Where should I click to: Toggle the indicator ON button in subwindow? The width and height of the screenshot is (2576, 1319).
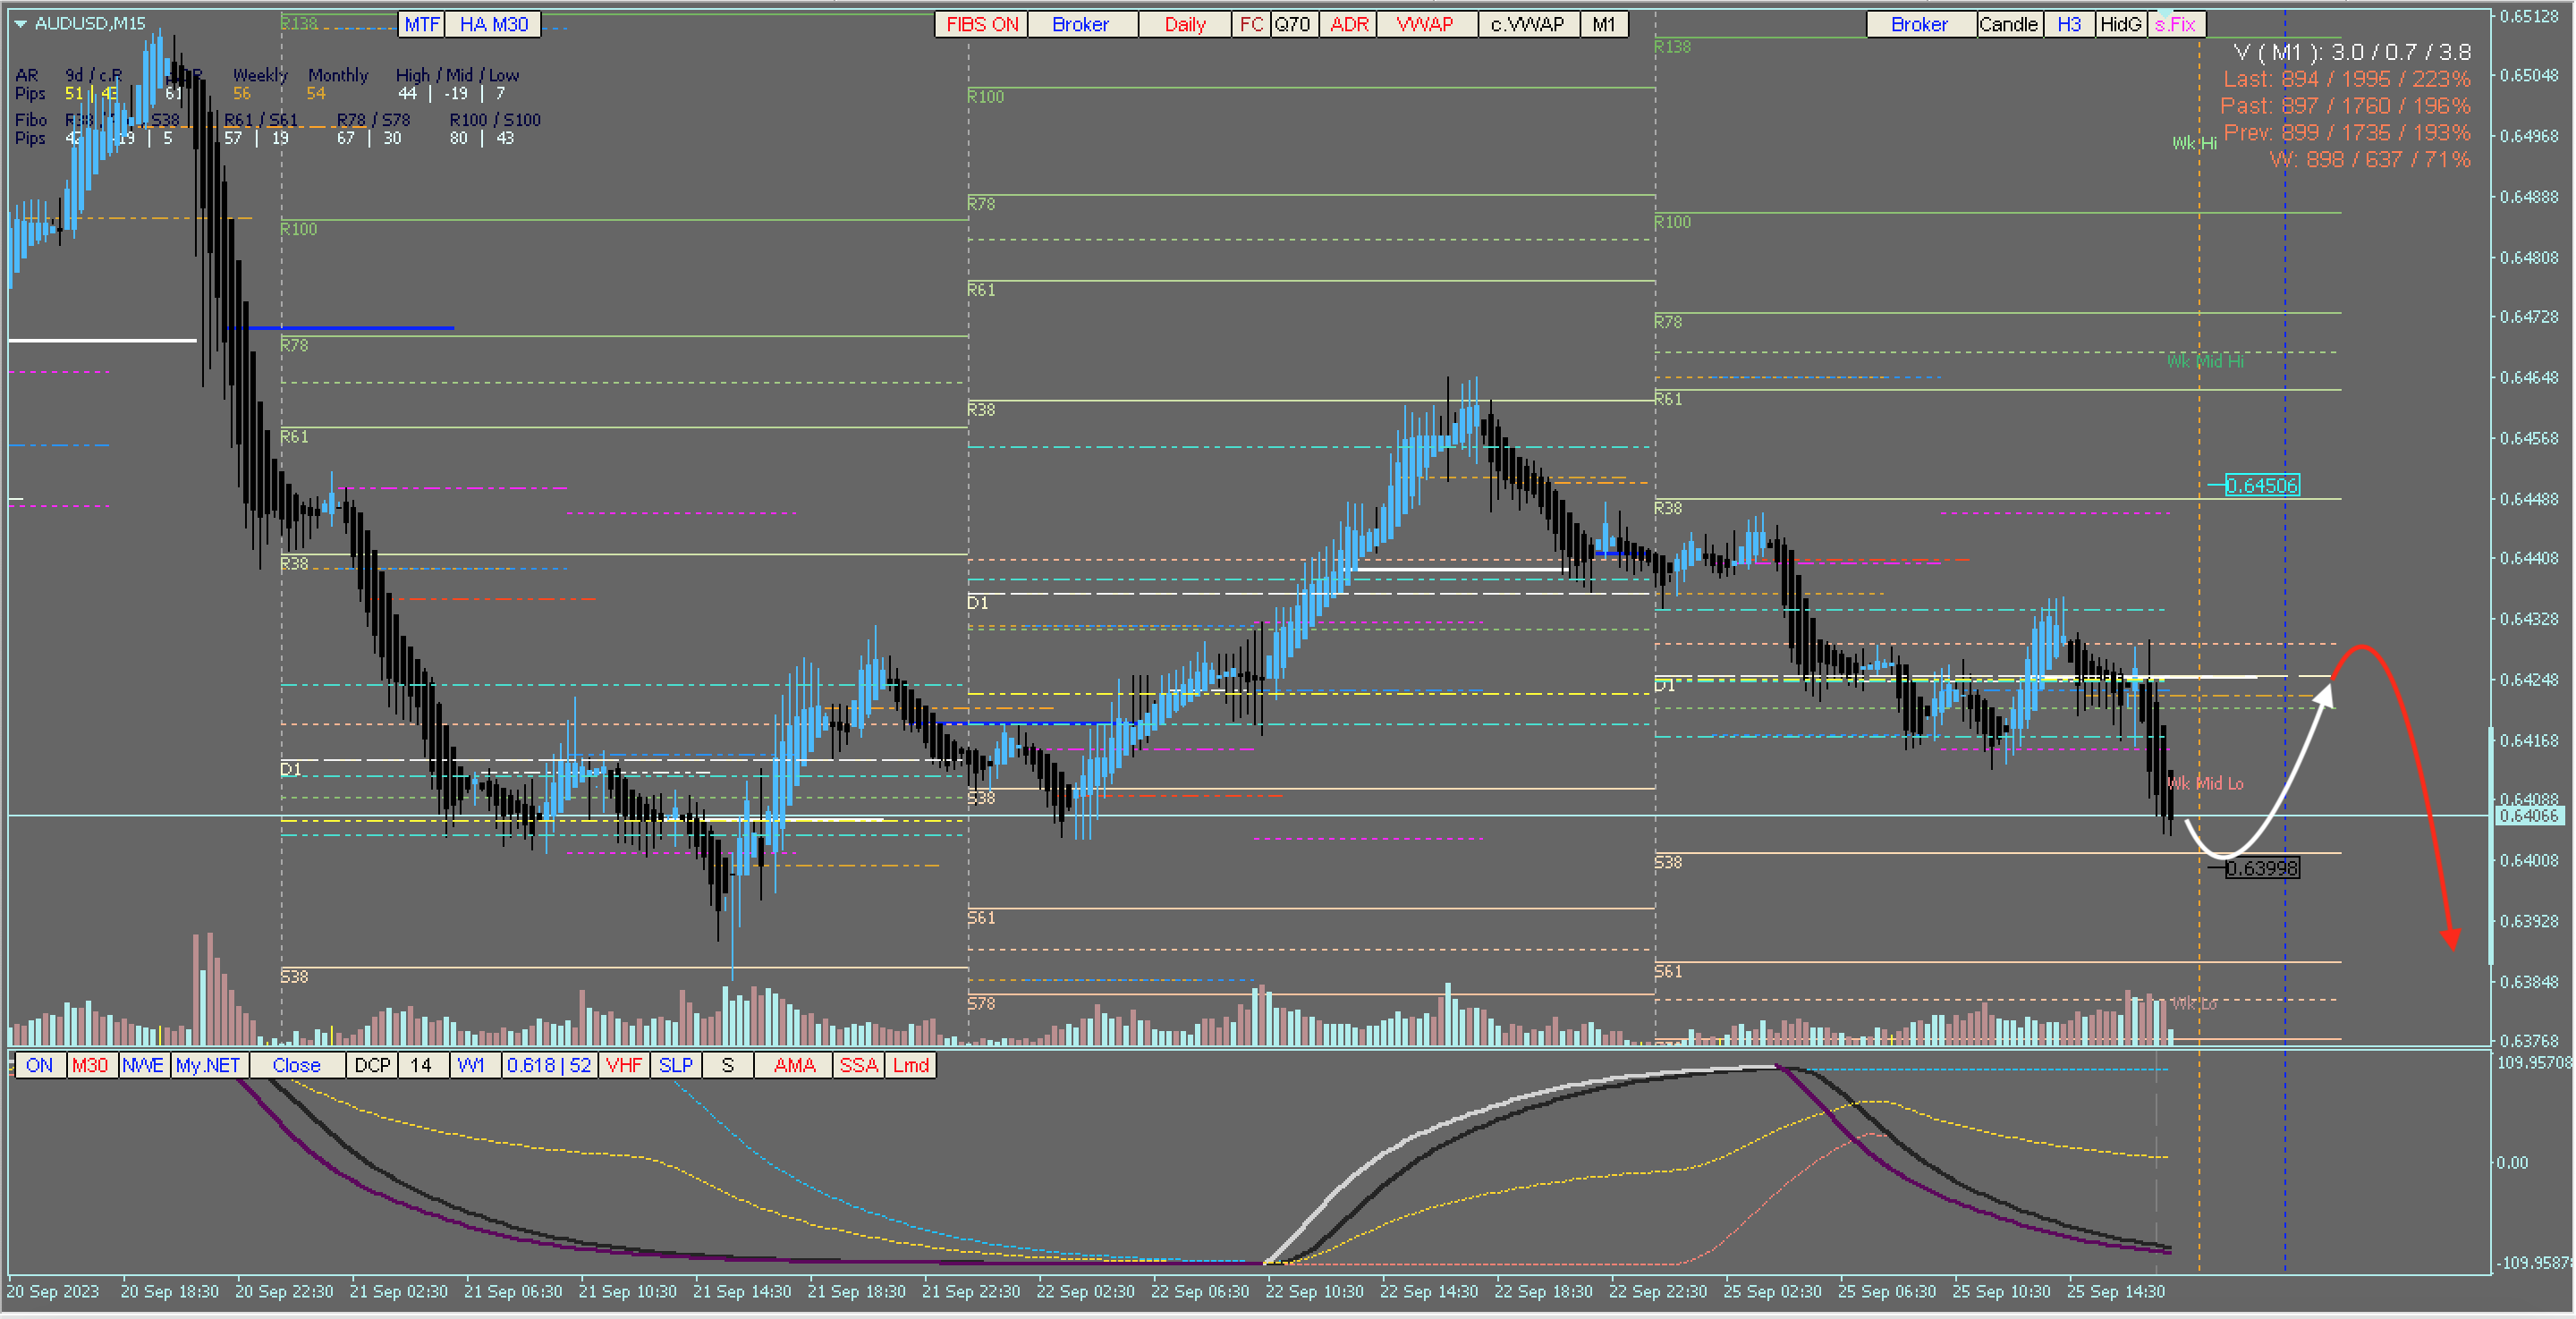39,1065
